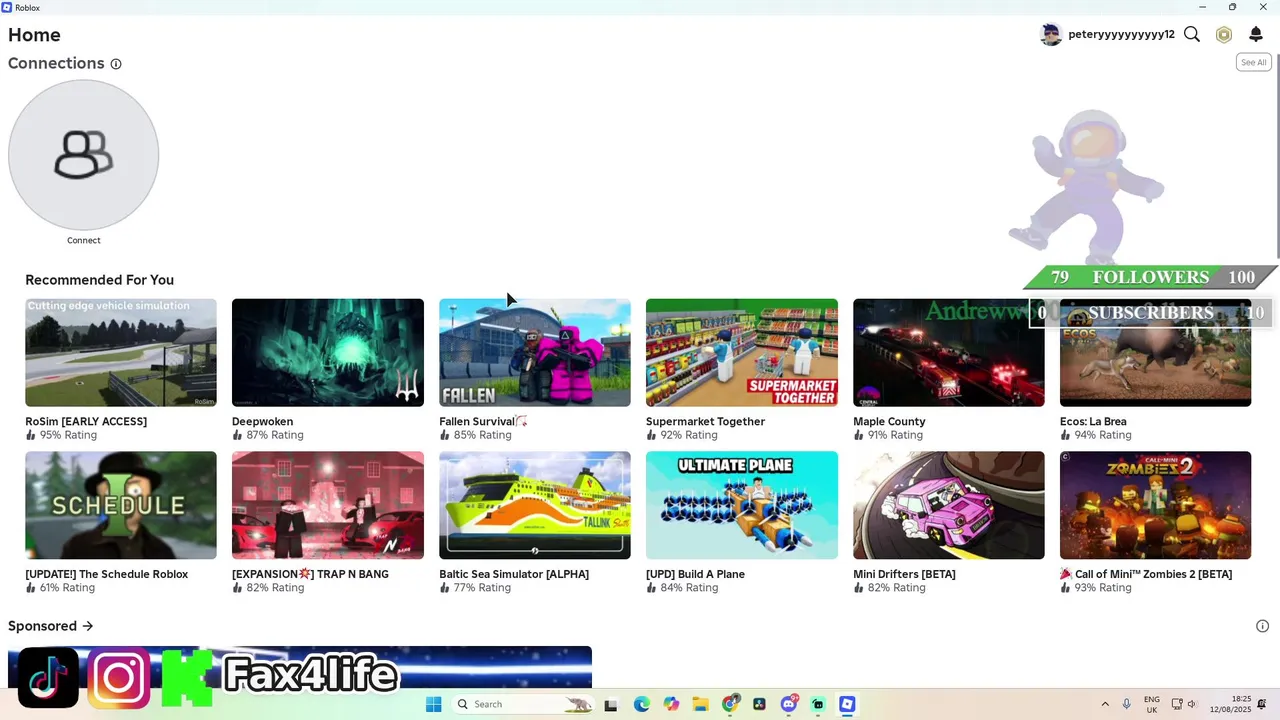
Task: Click the 'RoSim [EARLY ACCESS]' title text
Action: pyautogui.click(x=86, y=422)
